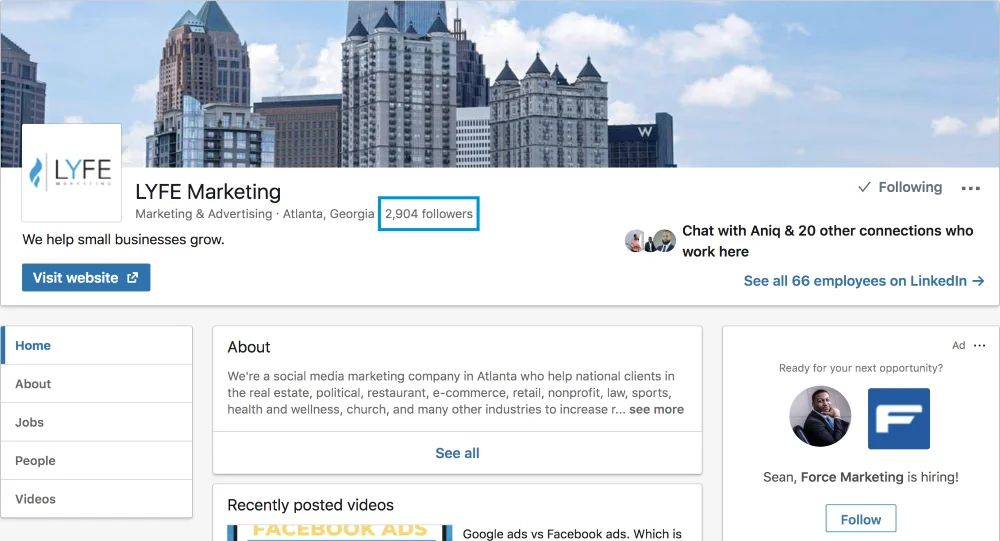Click the 2,904 followers count
Screen dimensions: 1000x541
click(429, 214)
